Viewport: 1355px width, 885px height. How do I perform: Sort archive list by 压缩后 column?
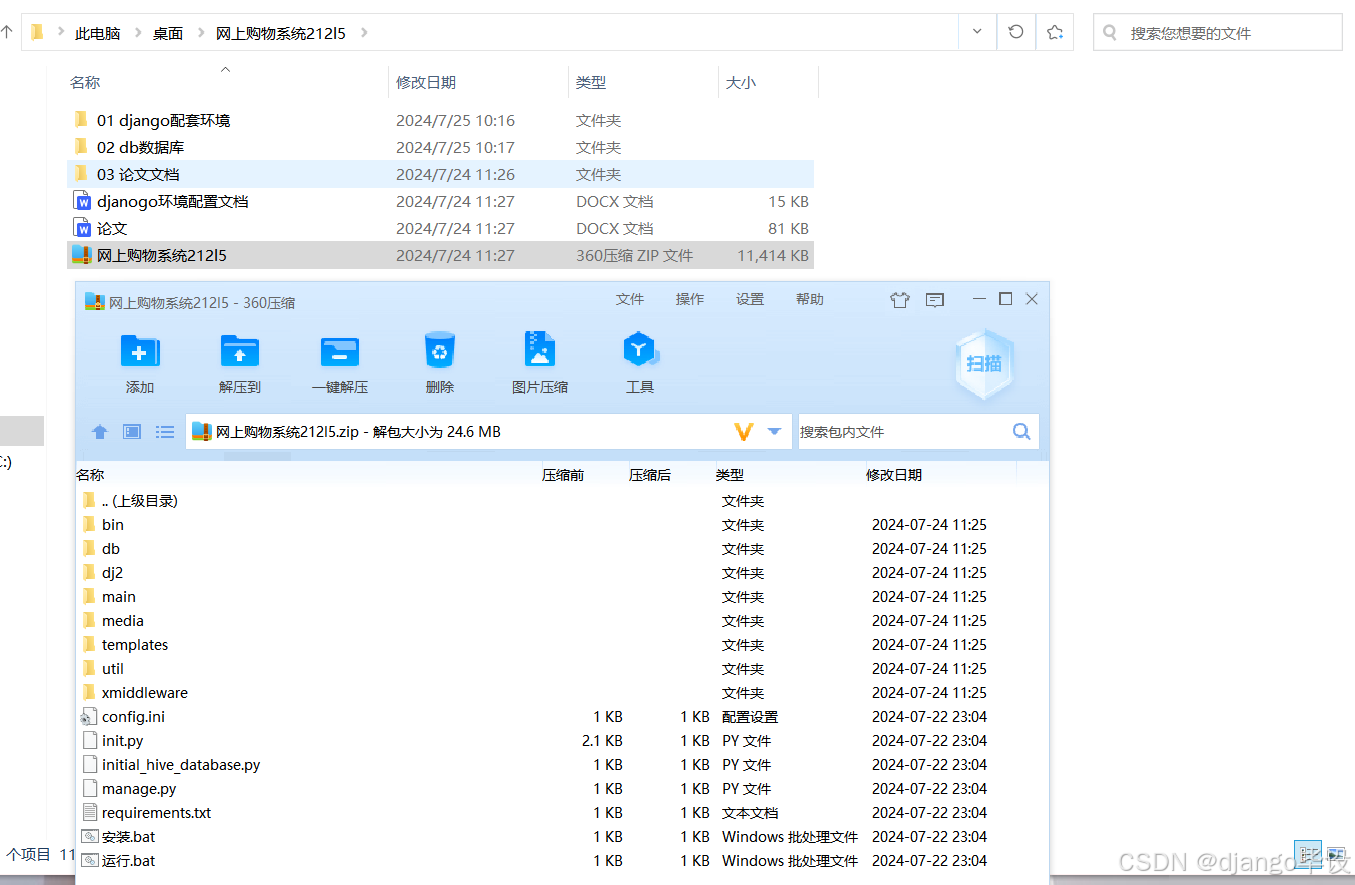[650, 475]
